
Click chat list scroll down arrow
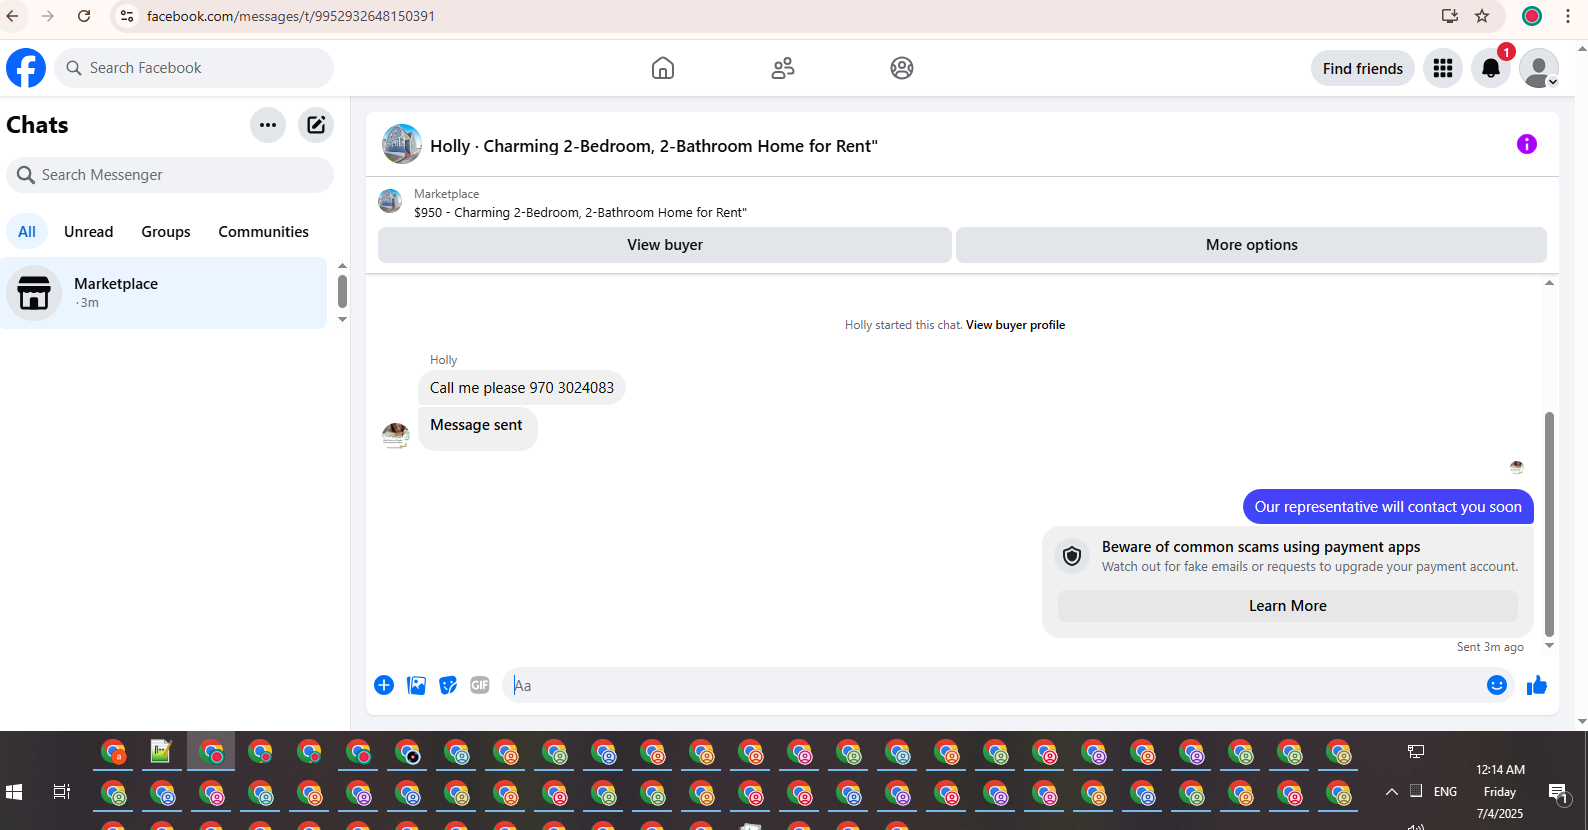pyautogui.click(x=342, y=320)
